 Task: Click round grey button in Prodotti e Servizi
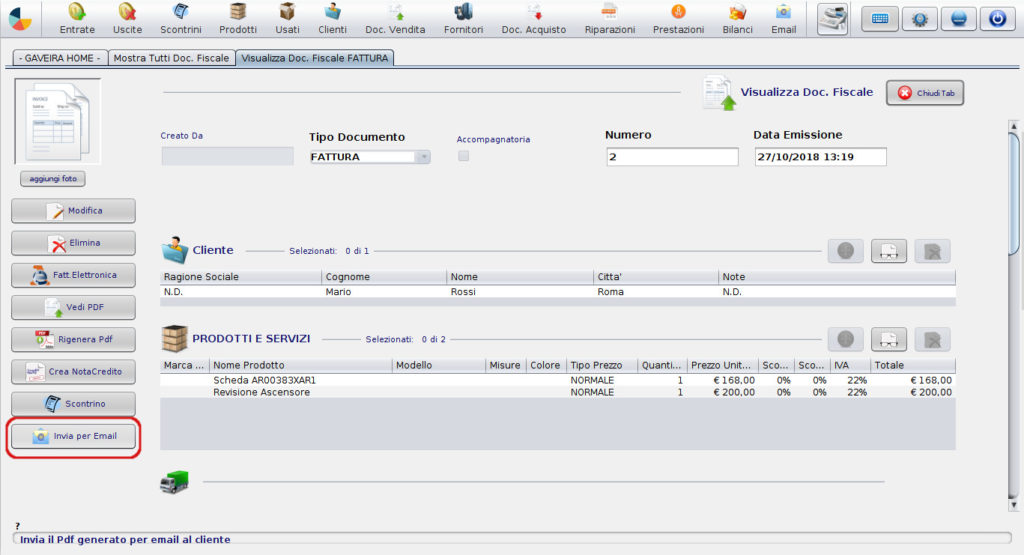pyautogui.click(x=846, y=340)
